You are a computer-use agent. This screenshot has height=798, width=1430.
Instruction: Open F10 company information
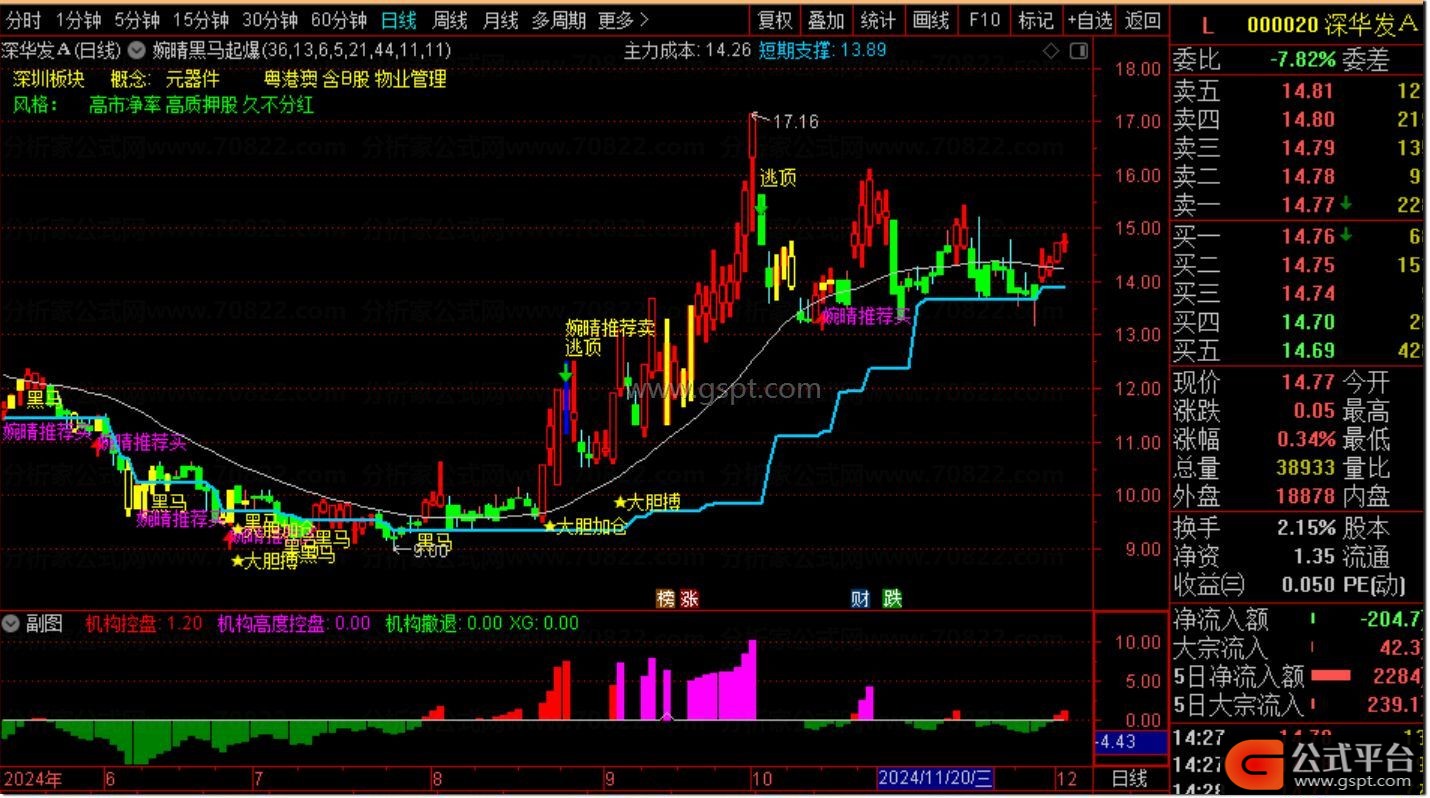tap(984, 19)
